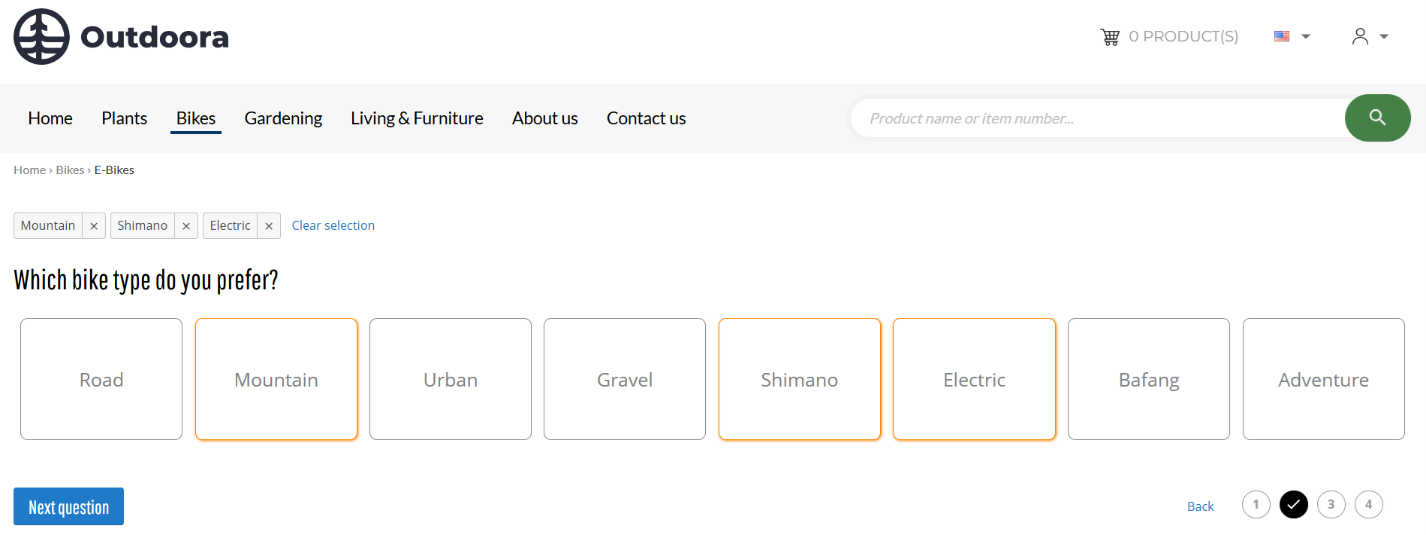Click the Outdoora tree logo icon
Screen dimensions: 1426x535
(x=42, y=37)
